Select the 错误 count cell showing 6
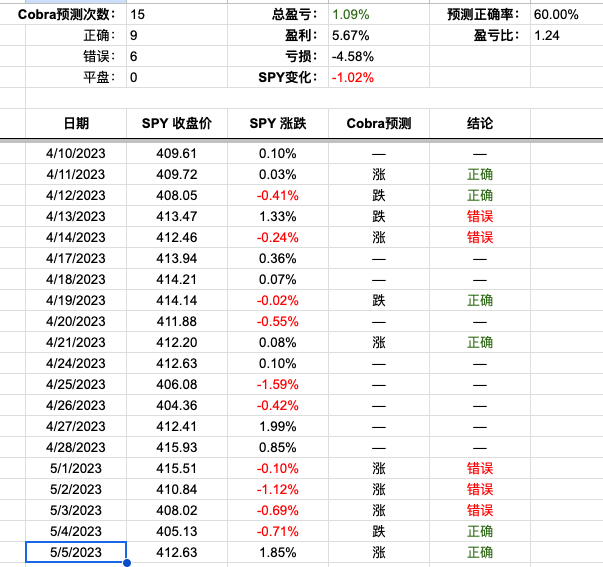The height and width of the screenshot is (567, 603). [177, 57]
